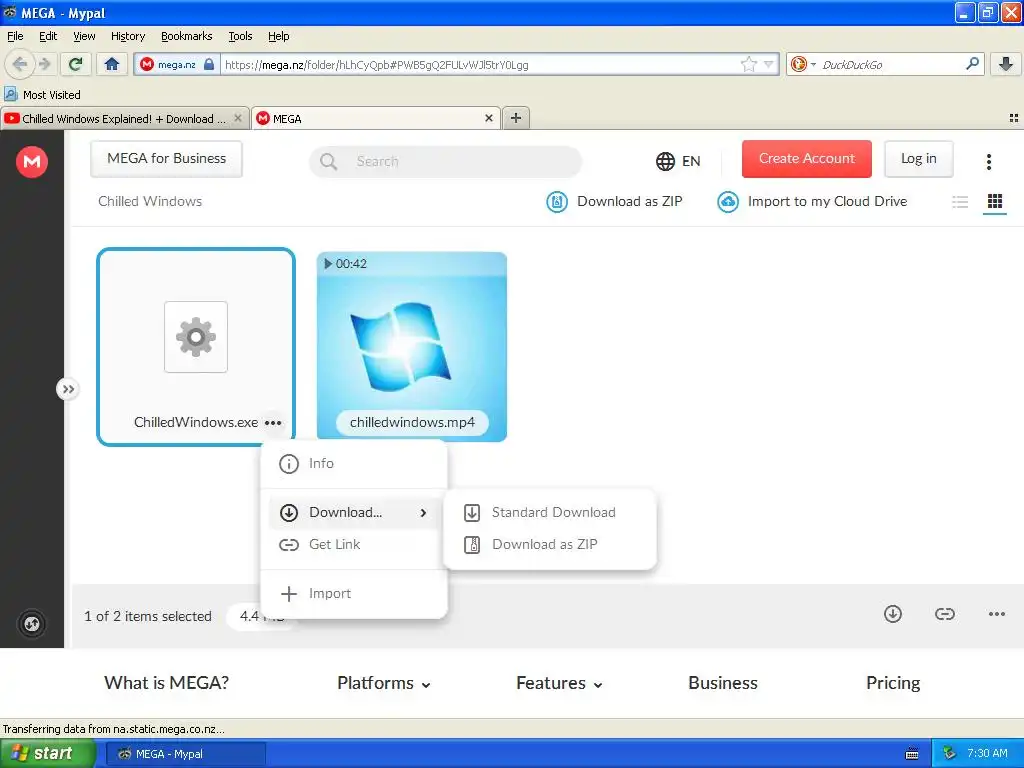
Task: Reload the page with the refresh icon
Action: coord(76,64)
